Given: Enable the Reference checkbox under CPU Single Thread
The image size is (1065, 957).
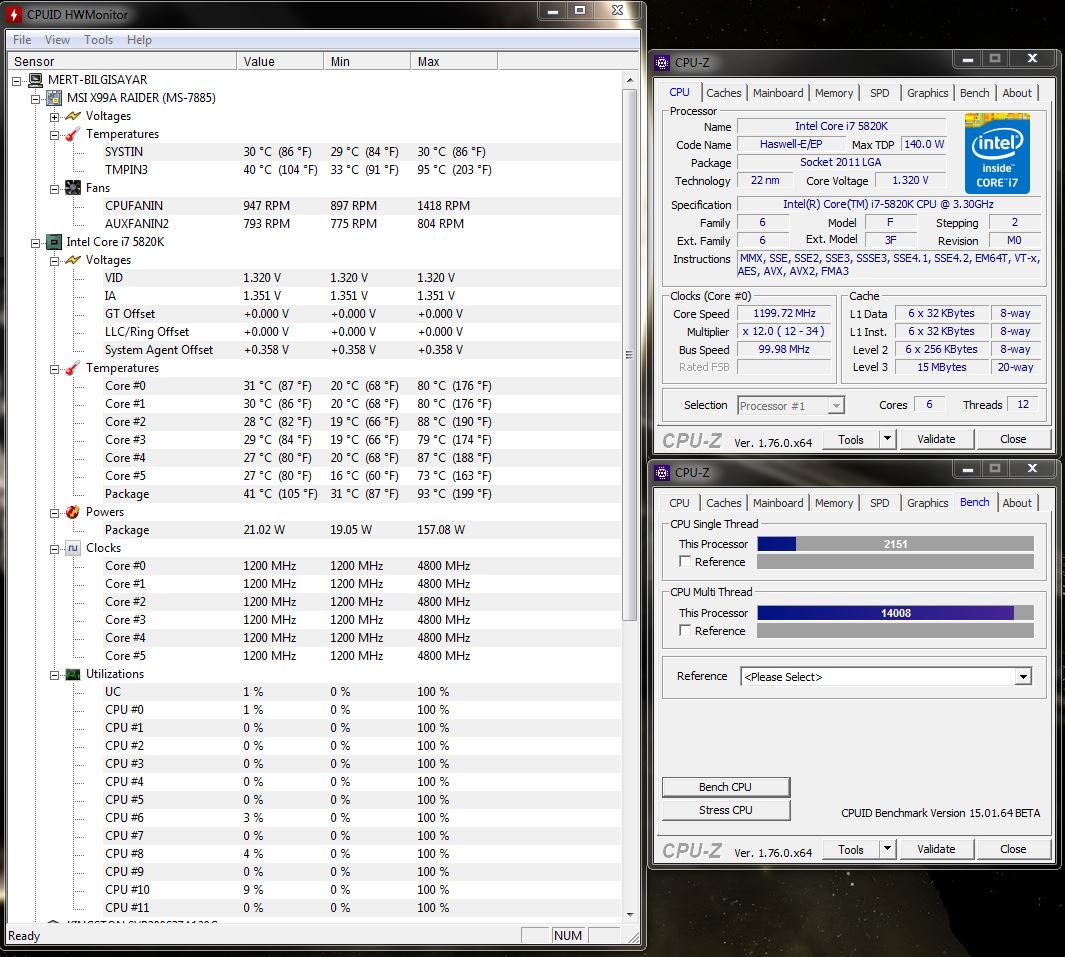Looking at the screenshot, I should point(685,562).
